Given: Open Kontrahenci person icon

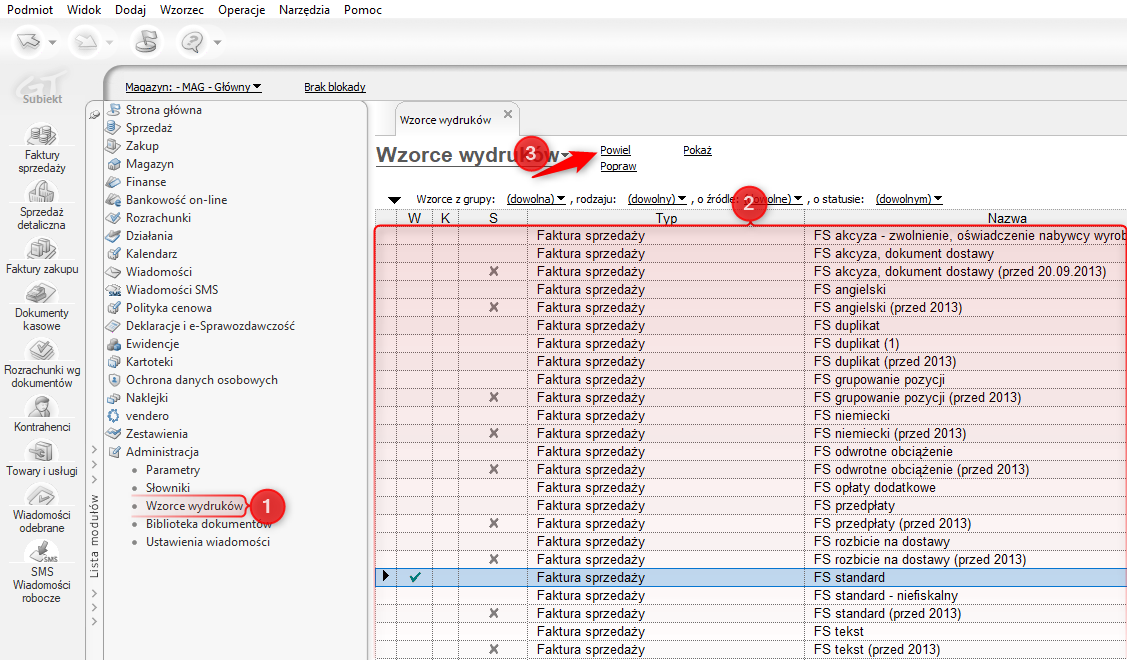Looking at the screenshot, I should [x=43, y=407].
